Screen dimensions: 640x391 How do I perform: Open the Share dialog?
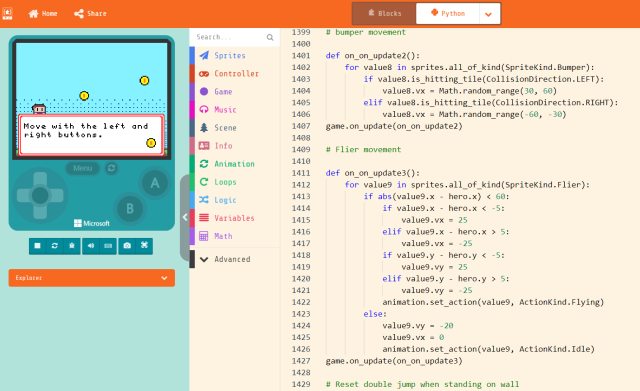click(x=90, y=13)
